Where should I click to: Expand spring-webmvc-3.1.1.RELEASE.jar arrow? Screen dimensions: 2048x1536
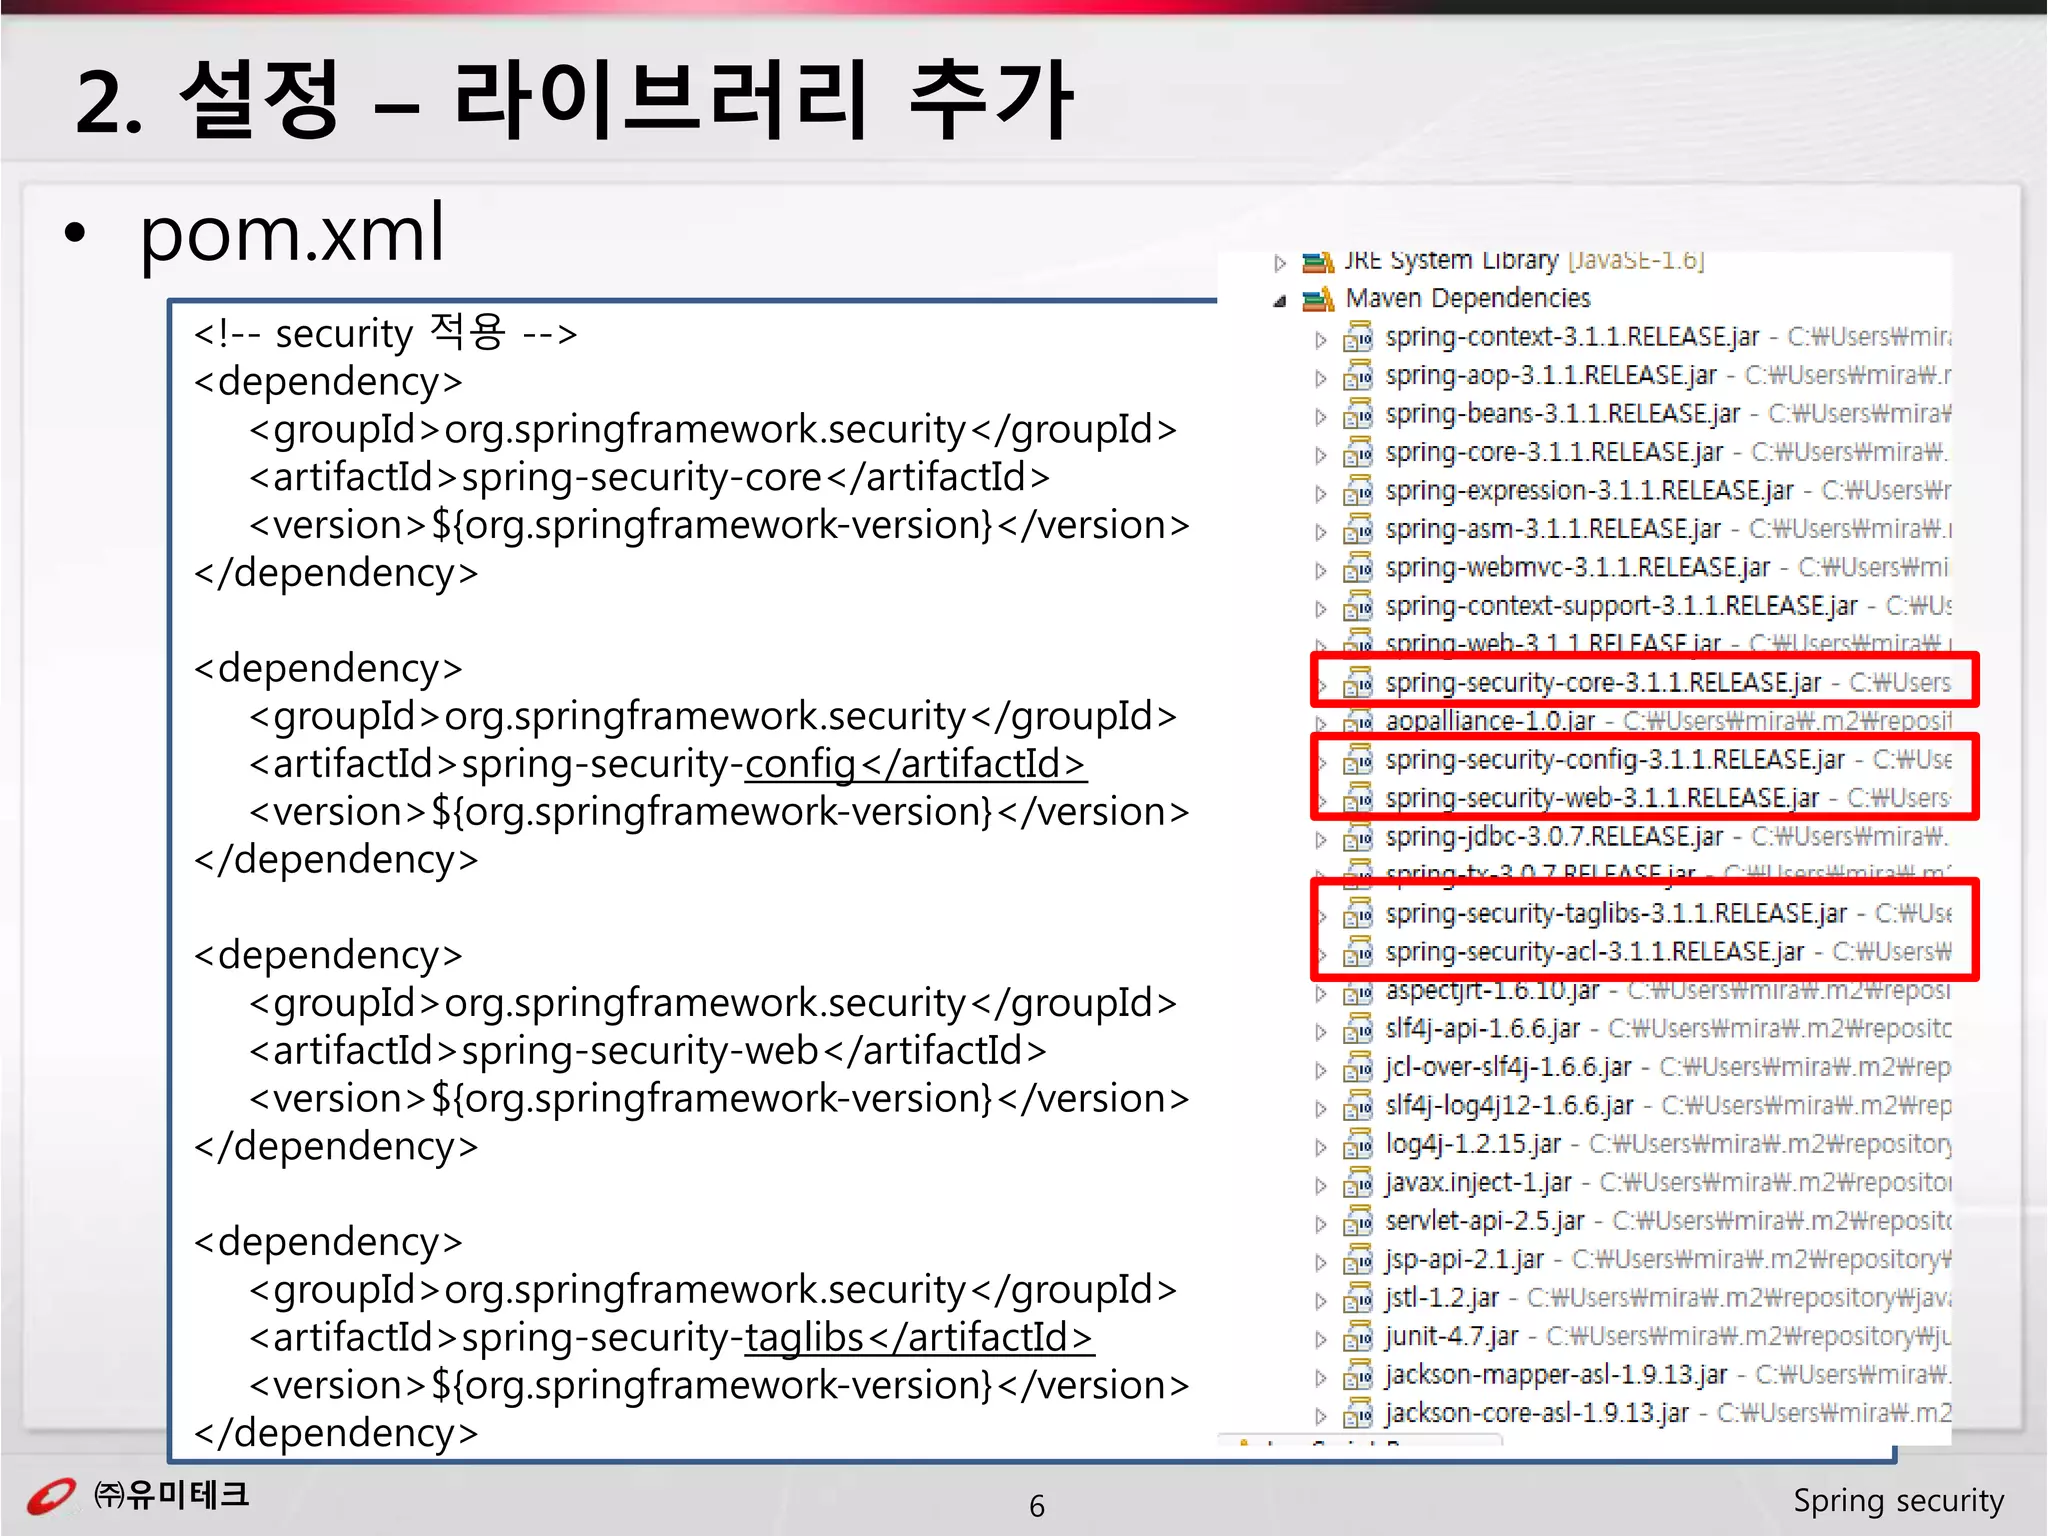click(1321, 571)
